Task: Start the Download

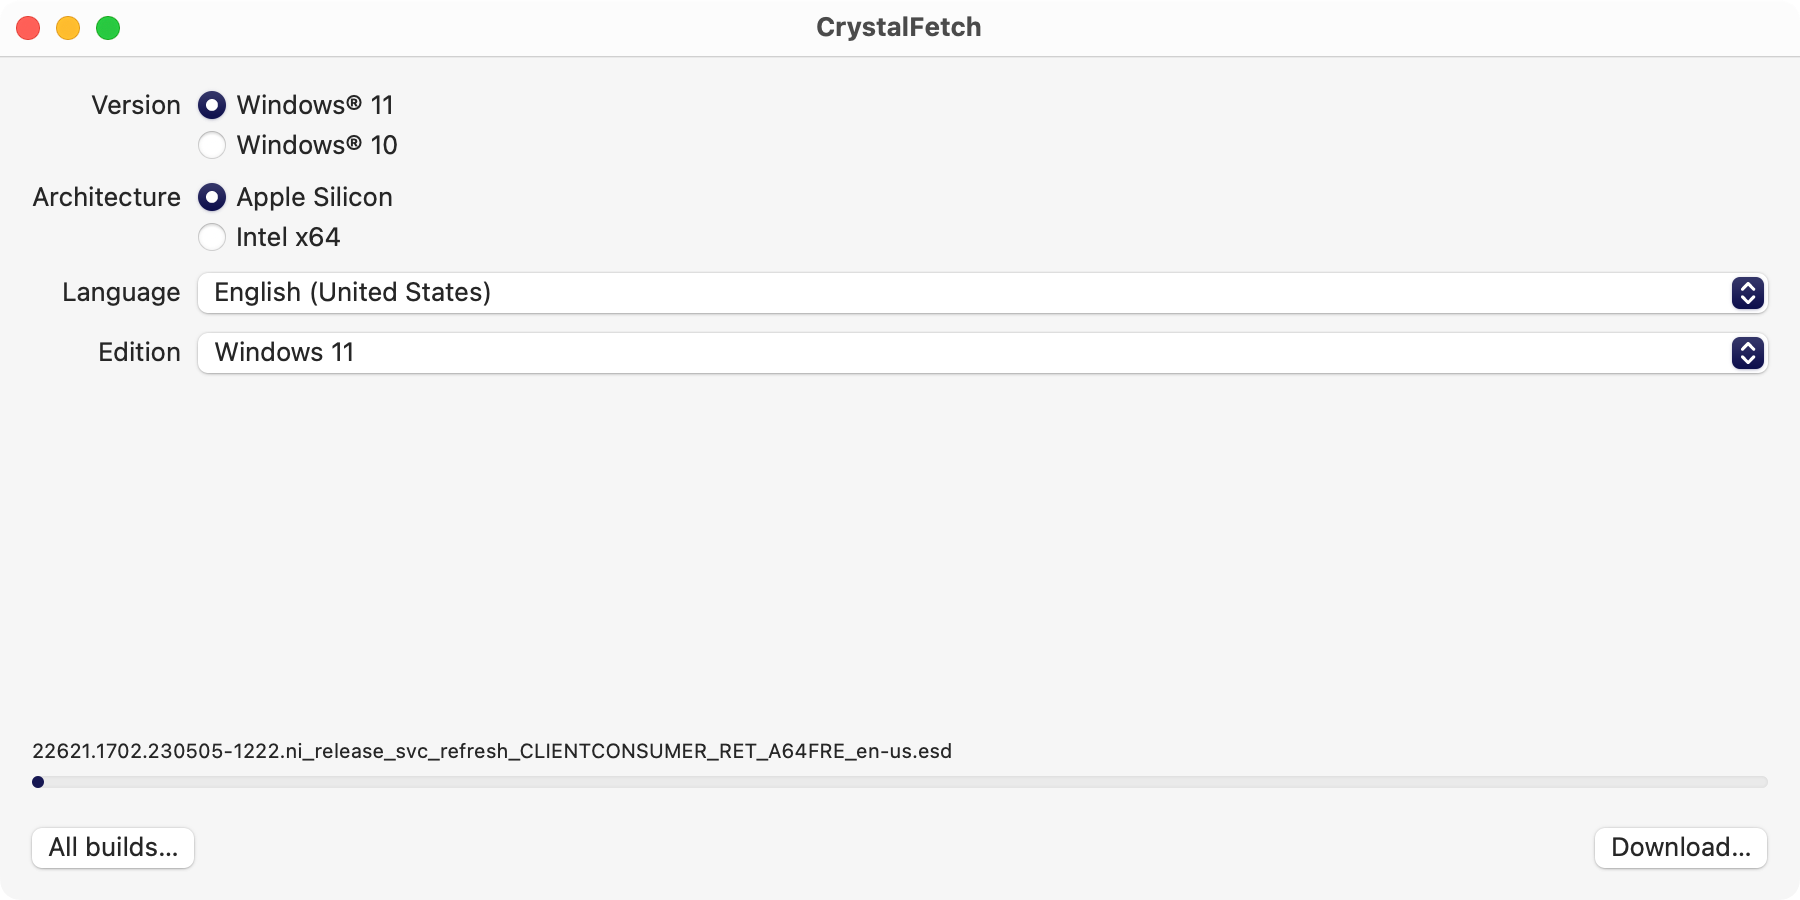Action: [x=1680, y=848]
